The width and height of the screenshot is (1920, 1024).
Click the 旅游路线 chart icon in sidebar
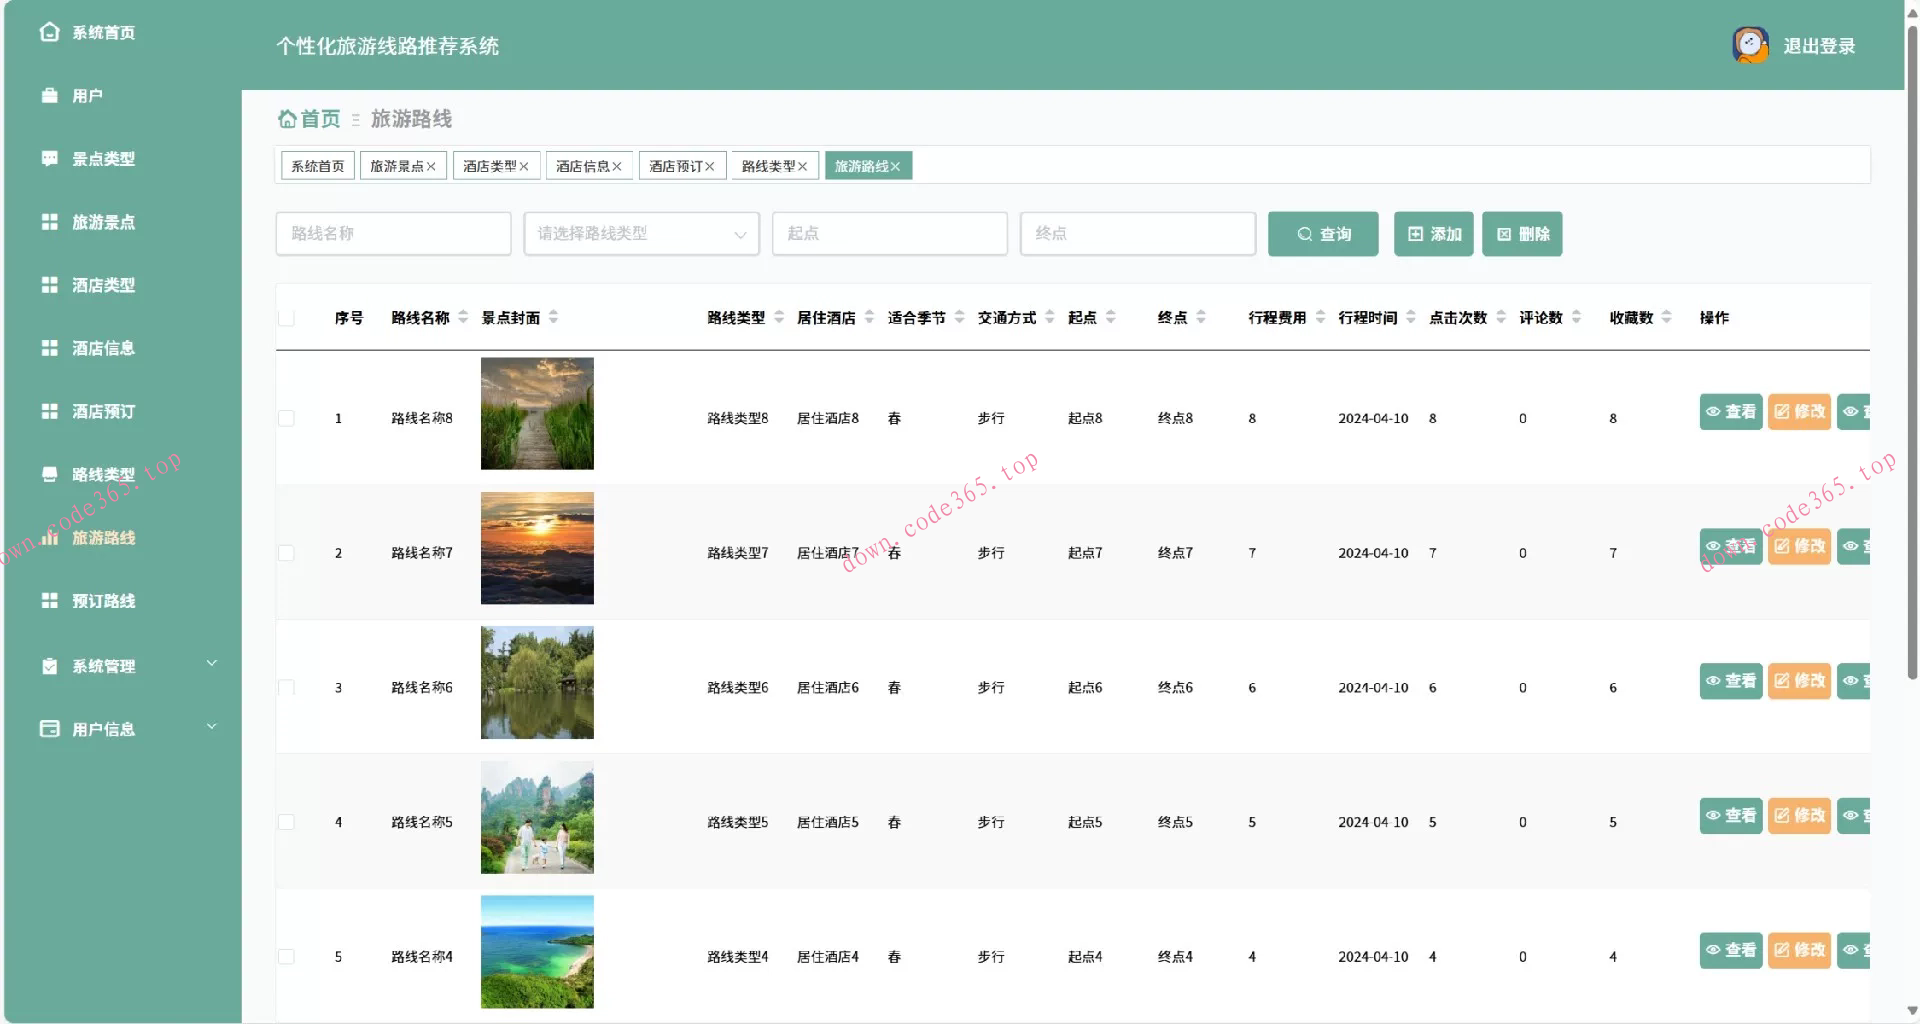click(x=50, y=537)
